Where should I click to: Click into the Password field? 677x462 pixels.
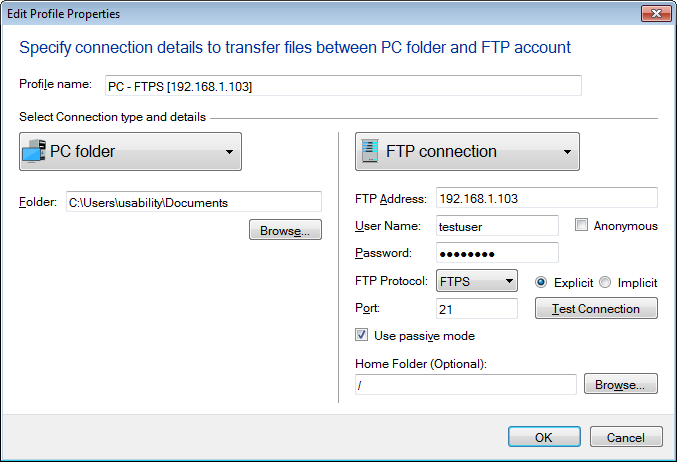[497, 253]
